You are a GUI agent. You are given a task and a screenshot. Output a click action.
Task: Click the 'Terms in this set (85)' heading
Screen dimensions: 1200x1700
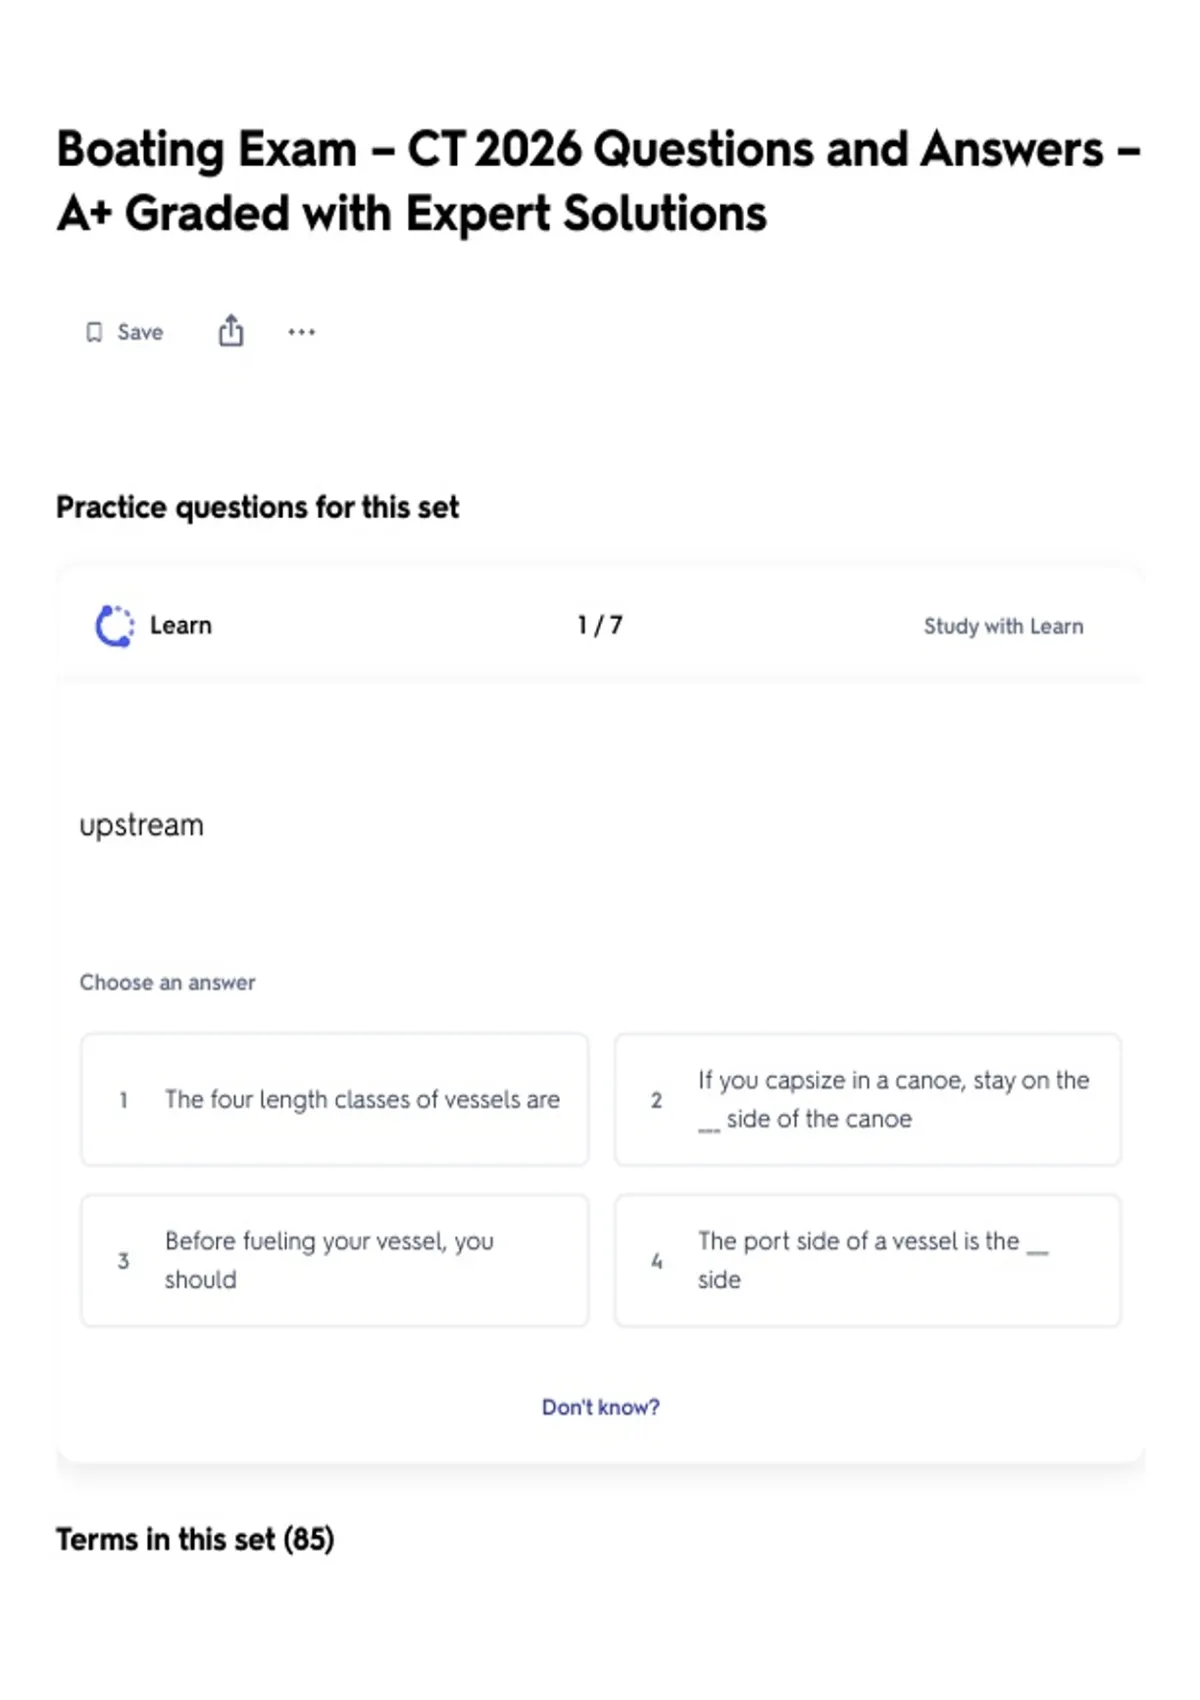pyautogui.click(x=195, y=1539)
